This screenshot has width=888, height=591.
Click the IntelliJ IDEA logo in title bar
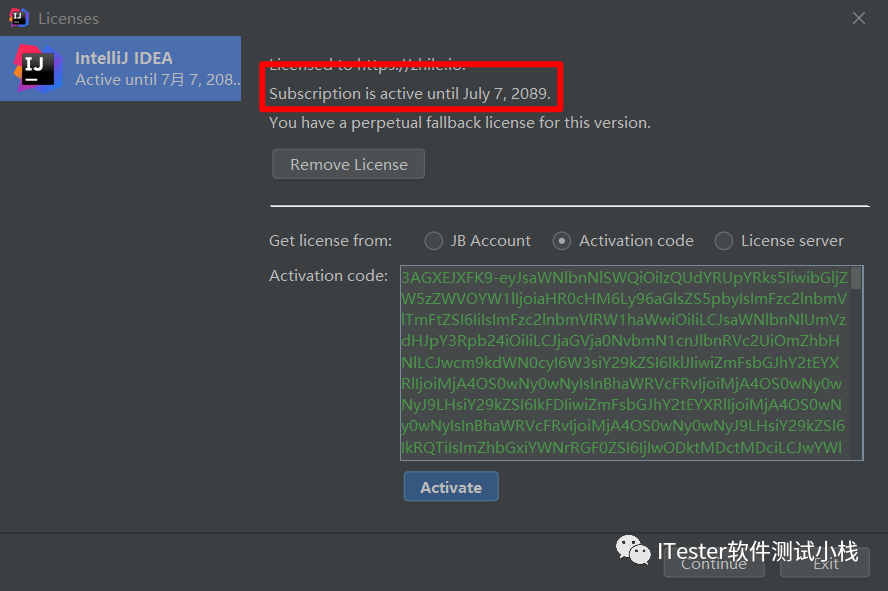point(18,17)
